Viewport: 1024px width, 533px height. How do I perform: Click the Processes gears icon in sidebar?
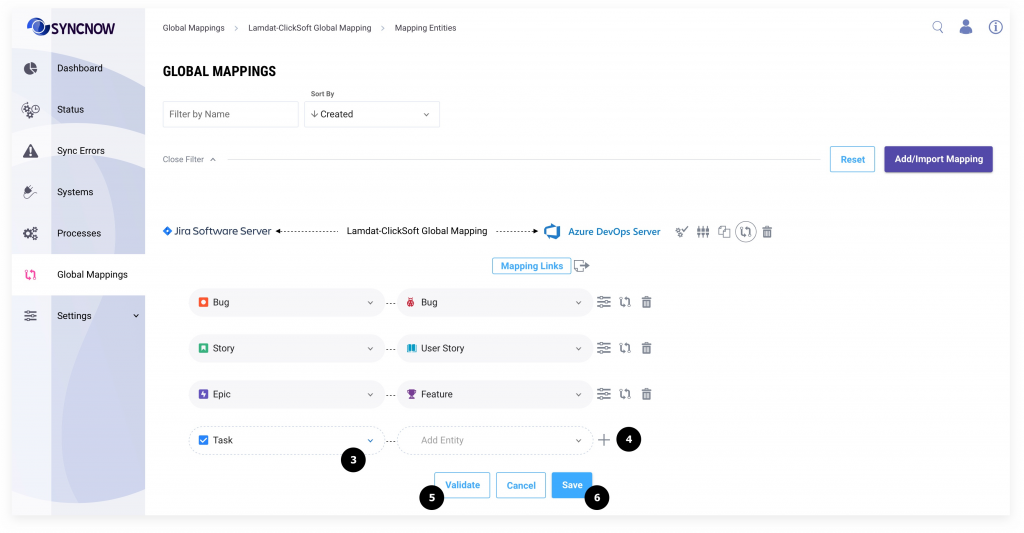[x=31, y=233]
